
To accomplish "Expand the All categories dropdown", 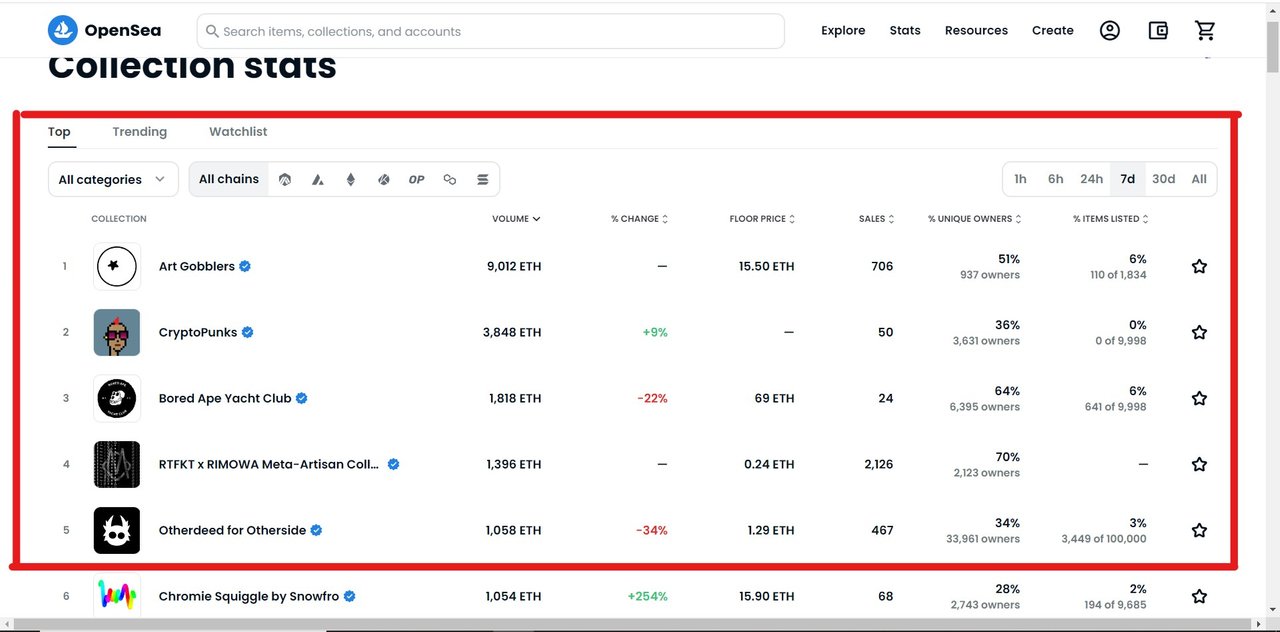I will 113,180.
